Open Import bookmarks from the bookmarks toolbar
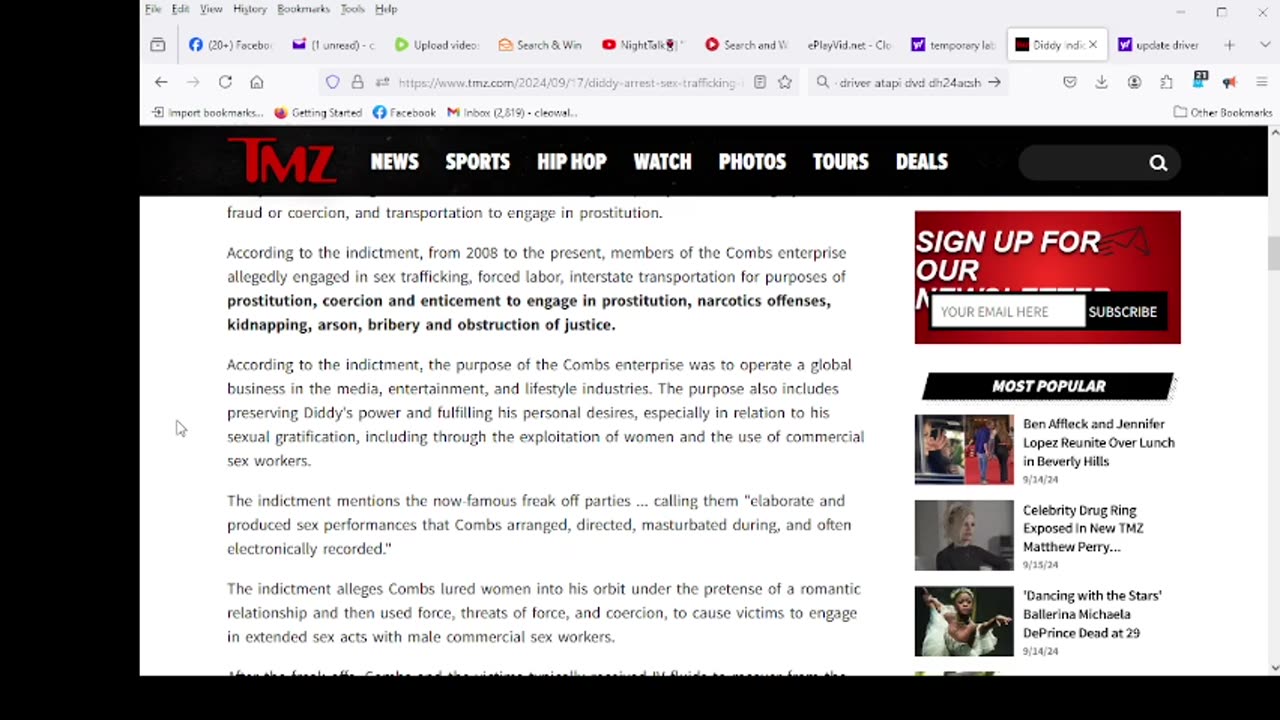Image resolution: width=1280 pixels, height=720 pixels. pos(207,112)
